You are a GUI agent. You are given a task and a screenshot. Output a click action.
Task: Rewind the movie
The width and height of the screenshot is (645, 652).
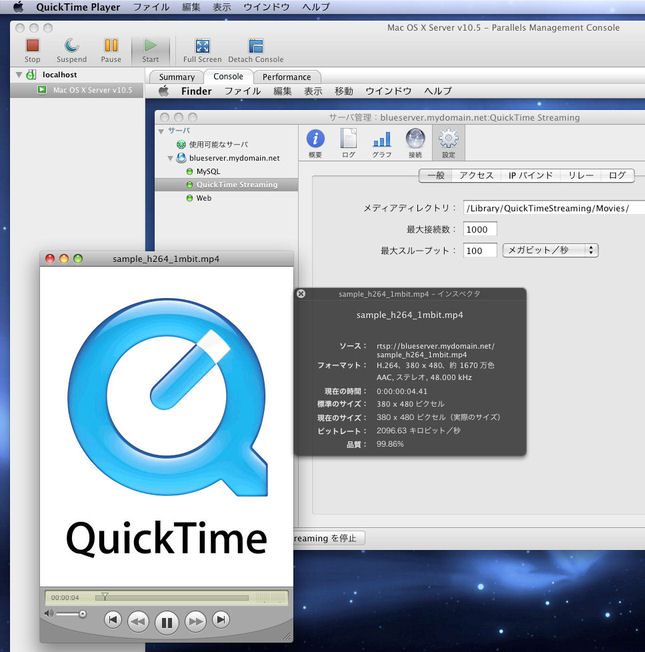point(138,622)
